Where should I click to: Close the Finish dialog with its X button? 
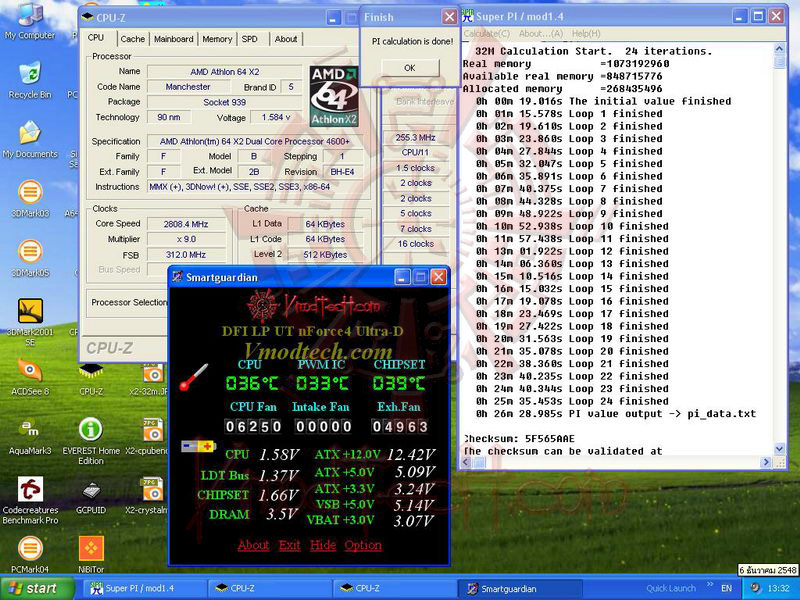[449, 17]
